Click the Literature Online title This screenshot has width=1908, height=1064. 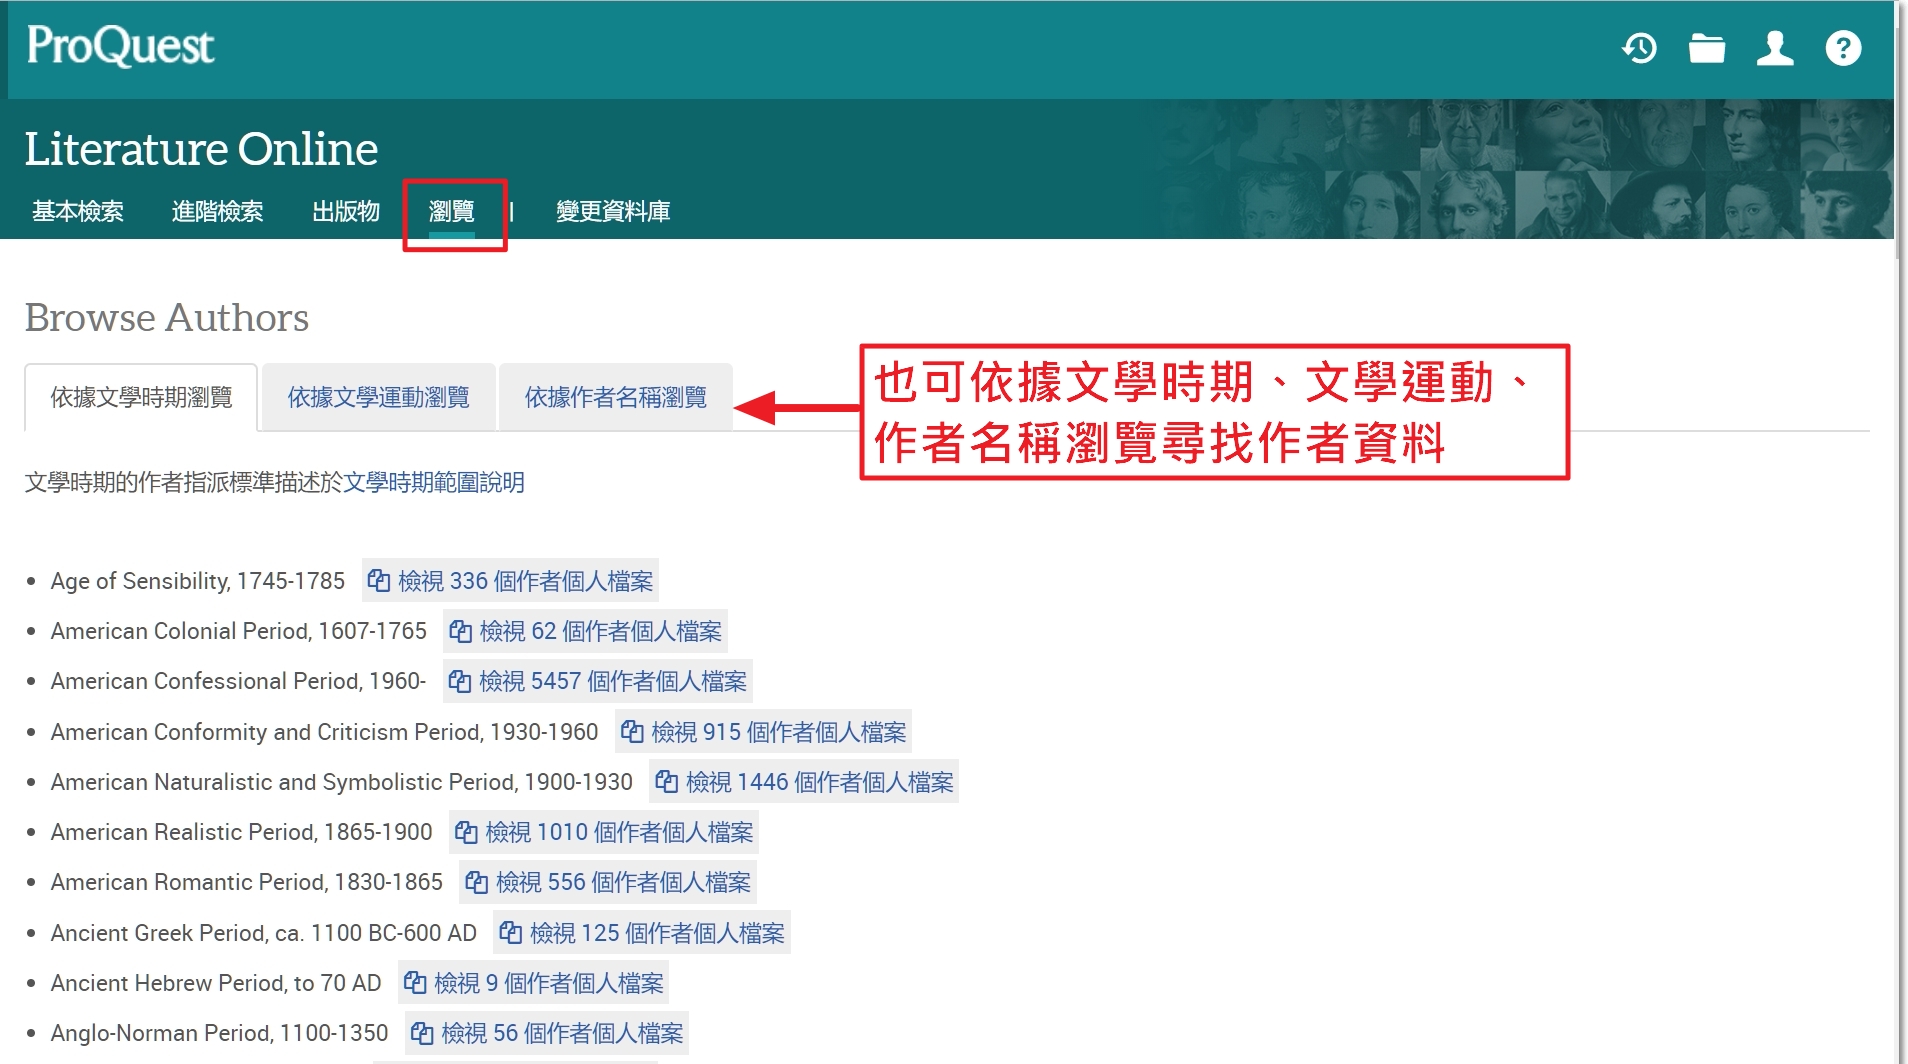201,149
